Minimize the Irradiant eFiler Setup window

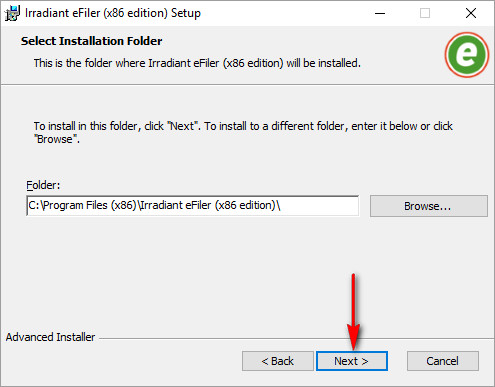[x=380, y=13]
